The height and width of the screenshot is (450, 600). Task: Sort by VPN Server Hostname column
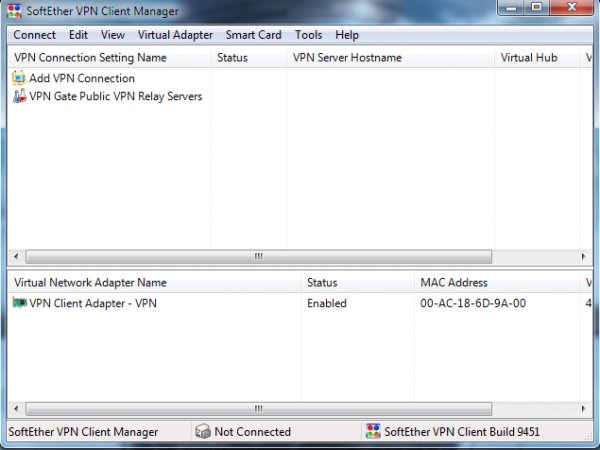390,57
